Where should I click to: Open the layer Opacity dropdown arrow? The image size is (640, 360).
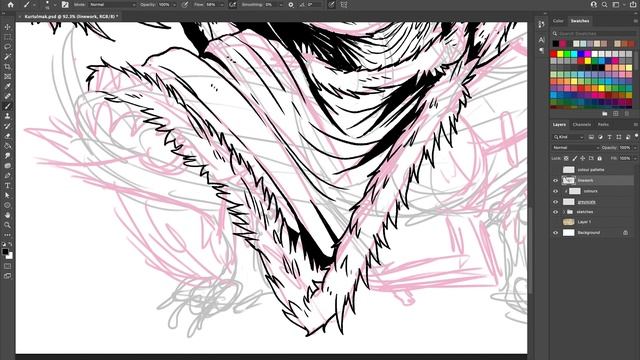coord(635,148)
